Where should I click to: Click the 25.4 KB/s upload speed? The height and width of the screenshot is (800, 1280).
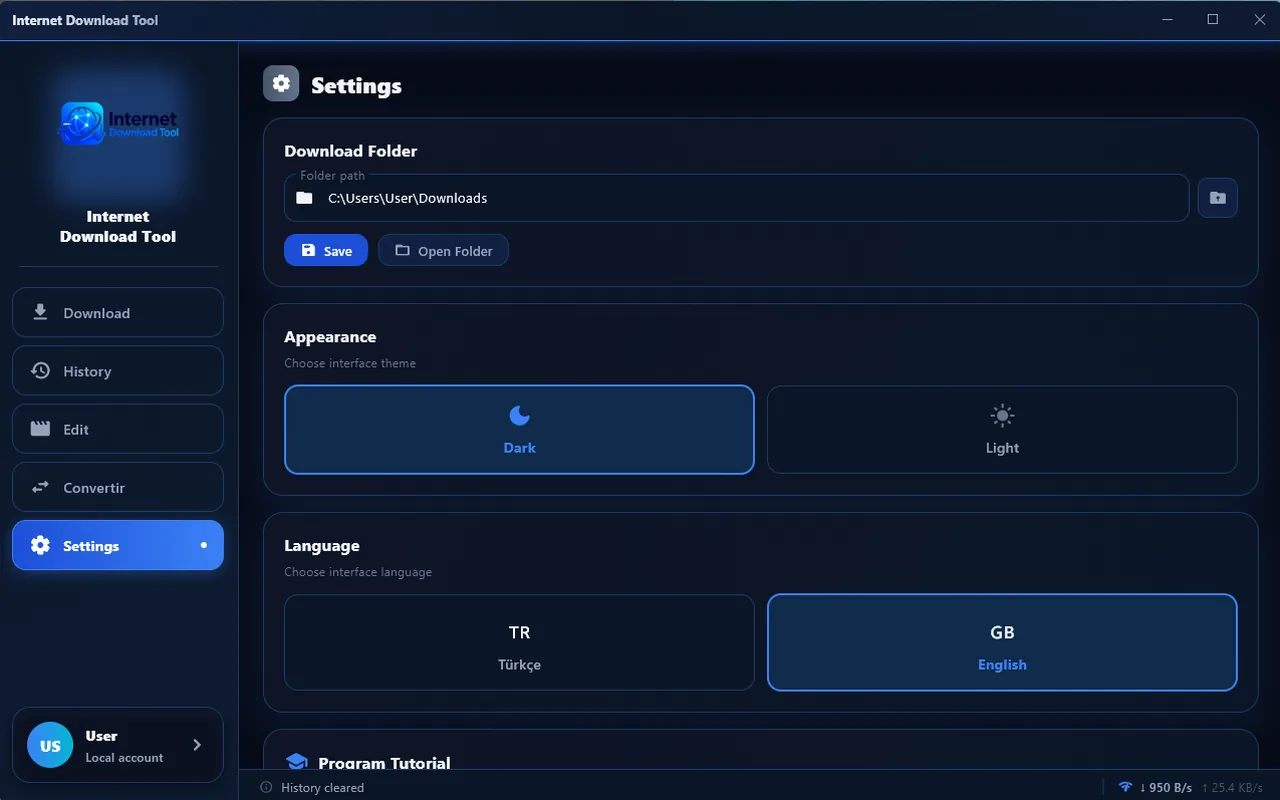coord(1233,787)
